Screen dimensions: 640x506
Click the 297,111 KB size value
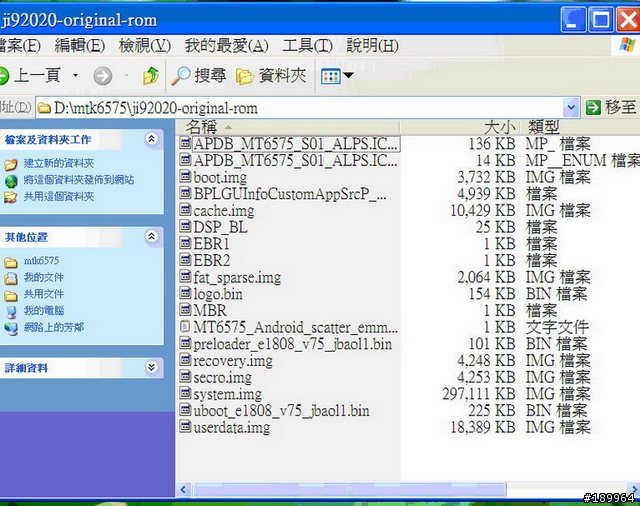(479, 394)
